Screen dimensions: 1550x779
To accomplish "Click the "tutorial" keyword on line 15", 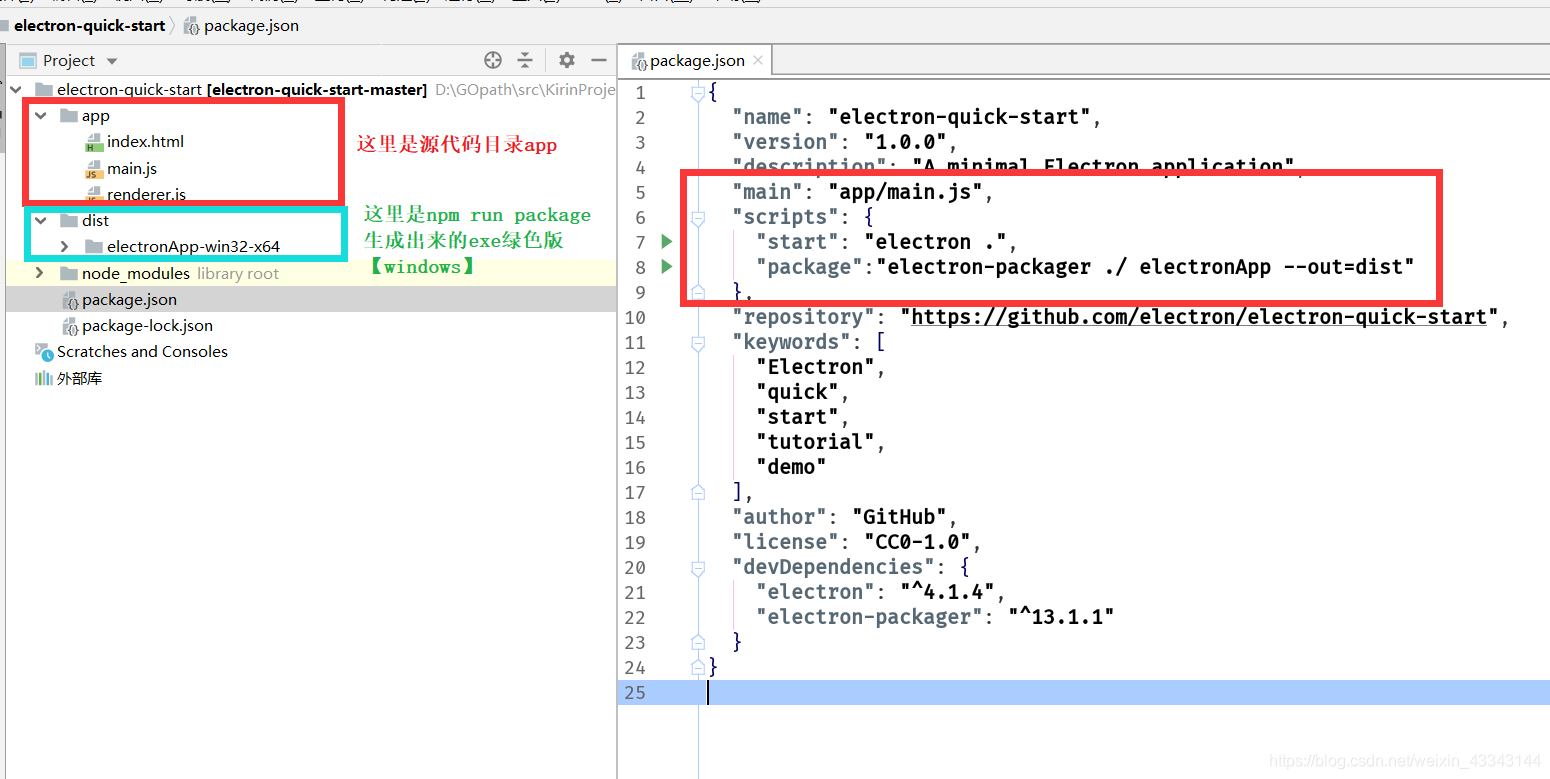I will pos(815,442).
